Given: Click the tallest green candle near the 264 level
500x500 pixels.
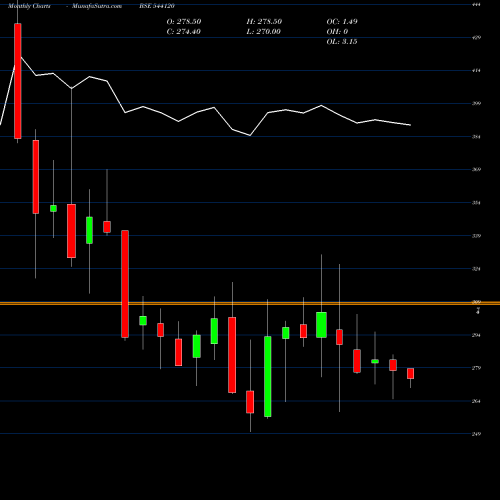Looking at the screenshot, I should point(268,376).
